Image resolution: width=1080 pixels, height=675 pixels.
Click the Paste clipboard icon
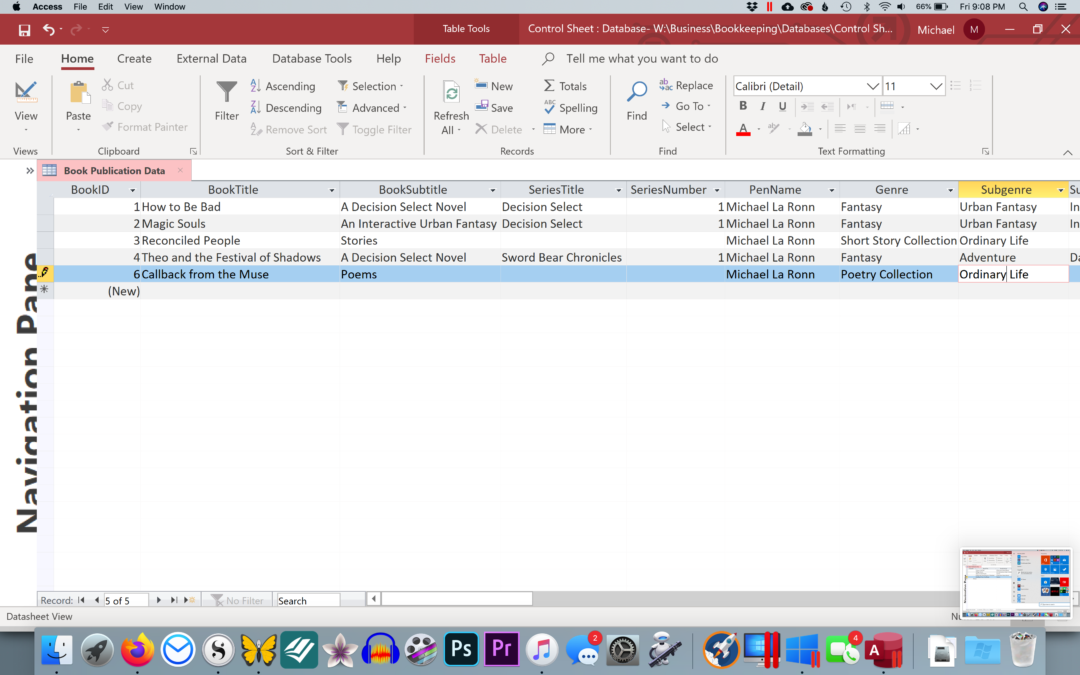(x=79, y=92)
